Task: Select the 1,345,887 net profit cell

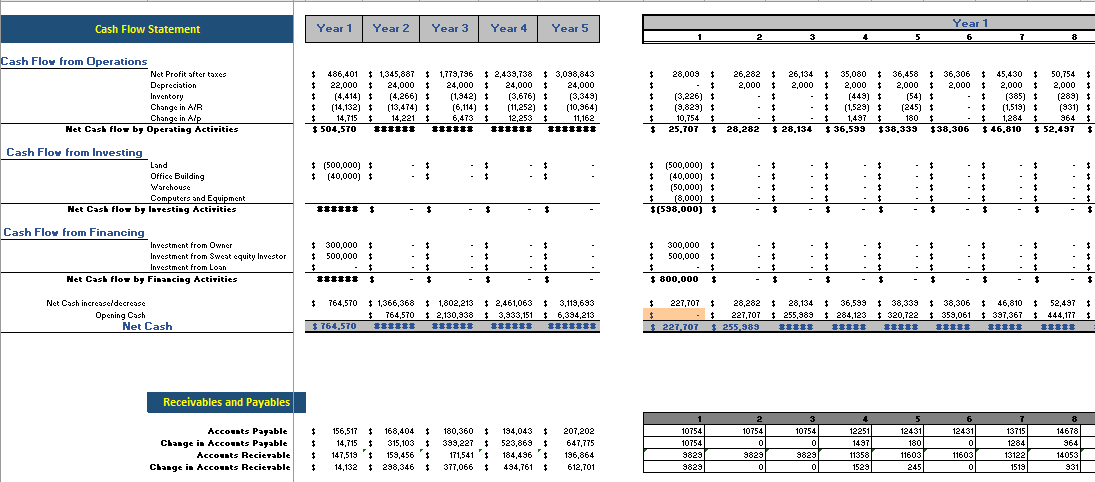Action: (391, 73)
